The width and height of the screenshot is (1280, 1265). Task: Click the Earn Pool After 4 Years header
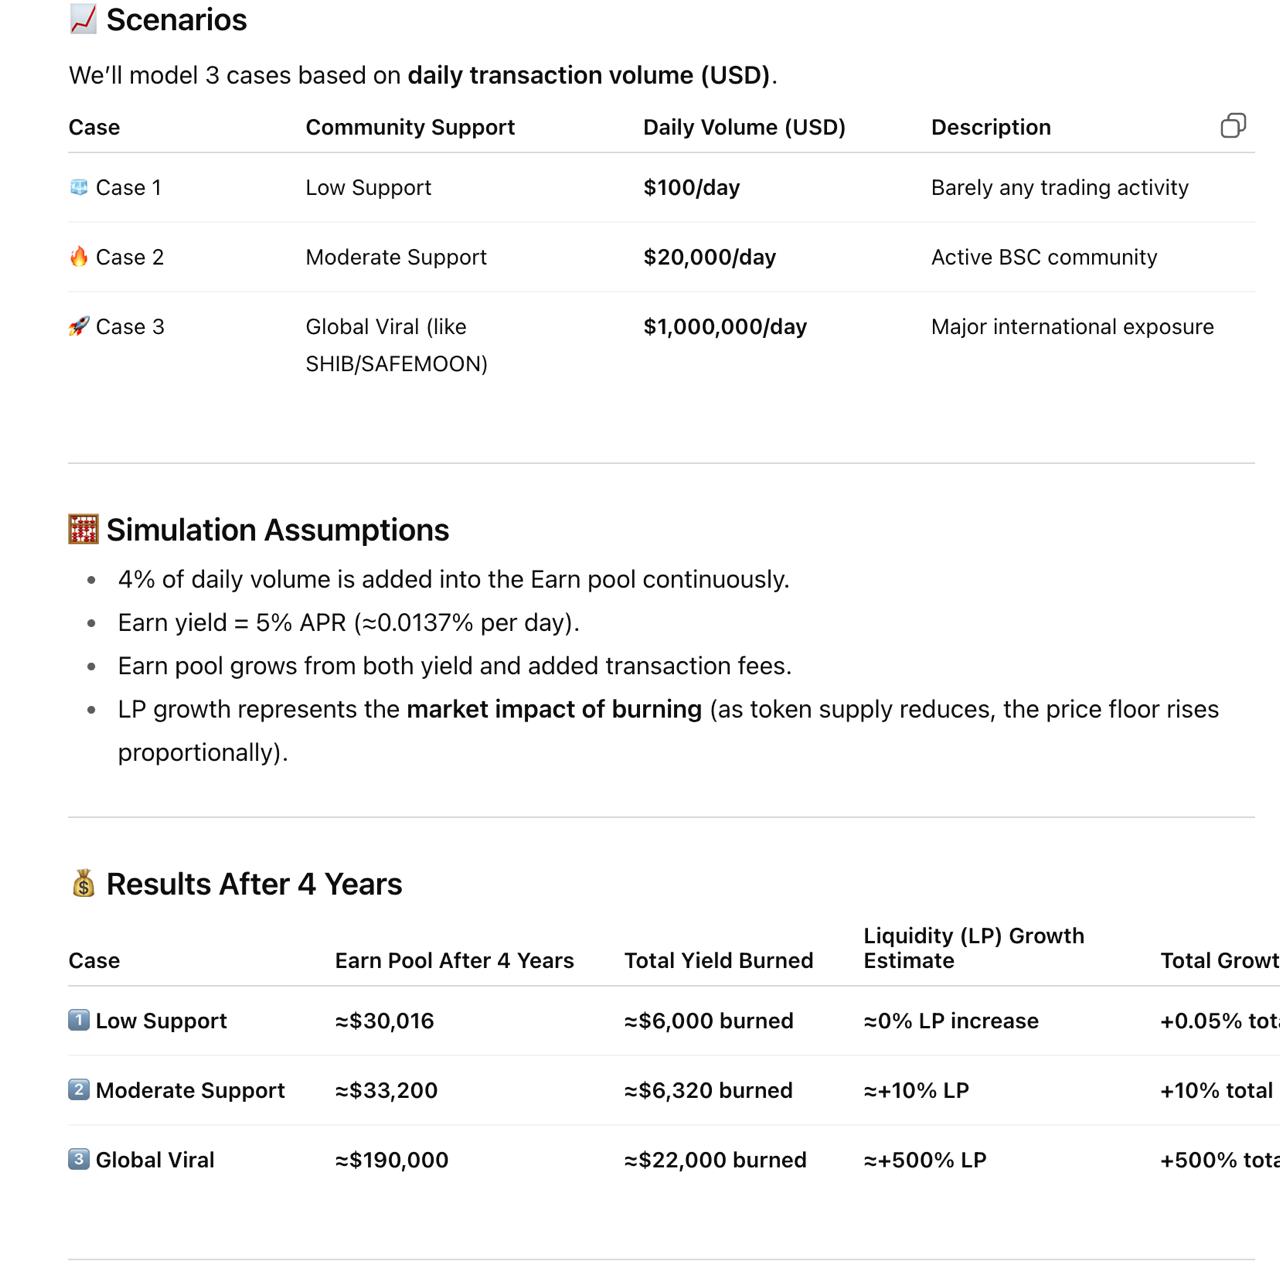tap(454, 961)
